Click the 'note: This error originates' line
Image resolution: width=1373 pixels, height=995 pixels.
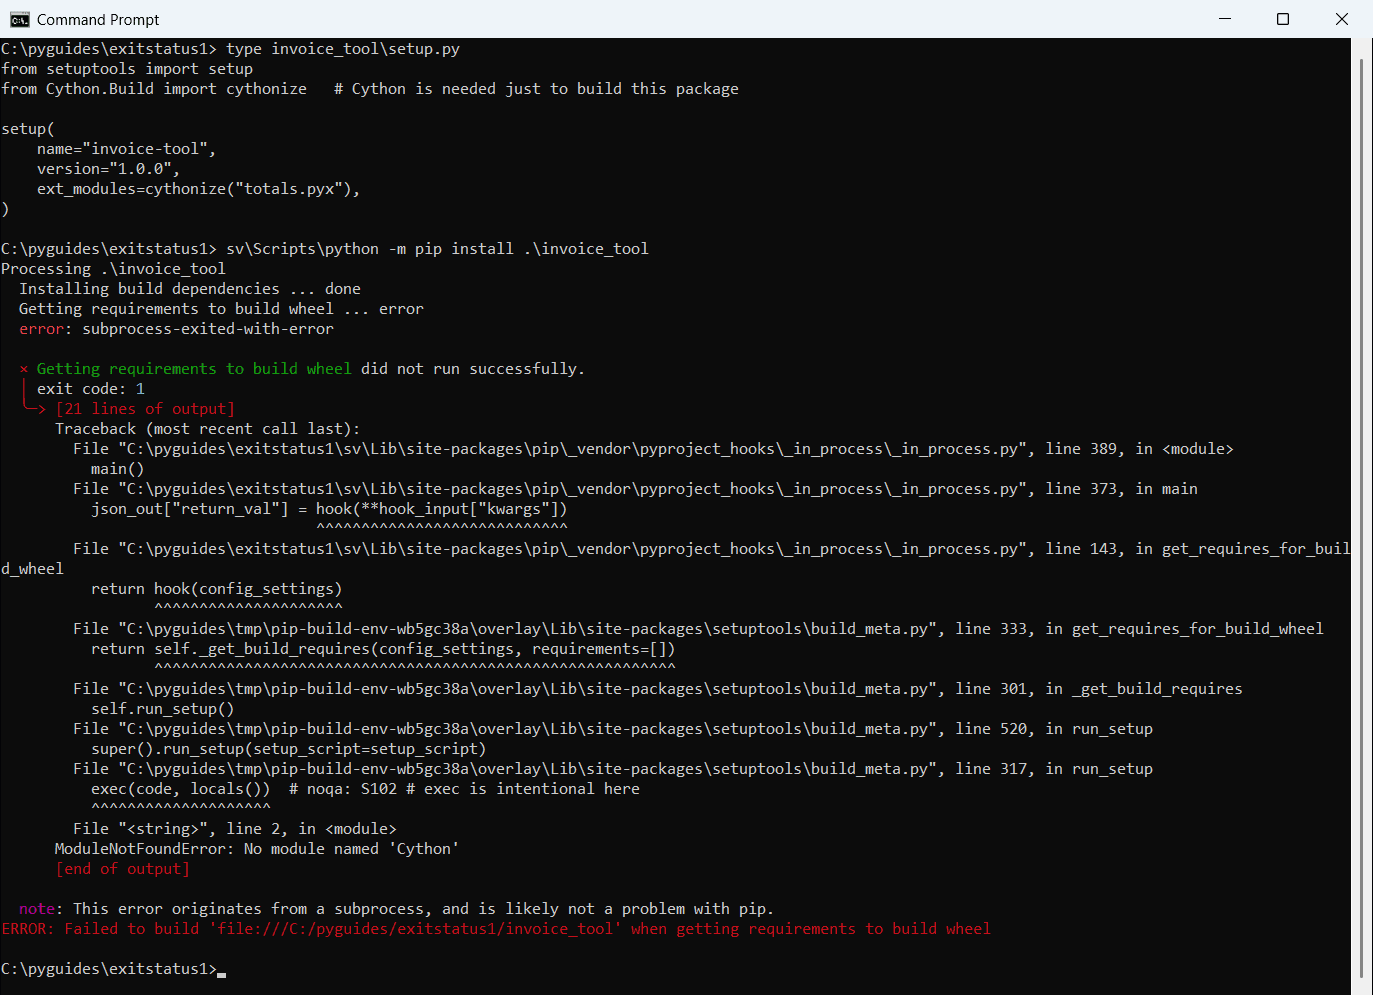(x=396, y=909)
